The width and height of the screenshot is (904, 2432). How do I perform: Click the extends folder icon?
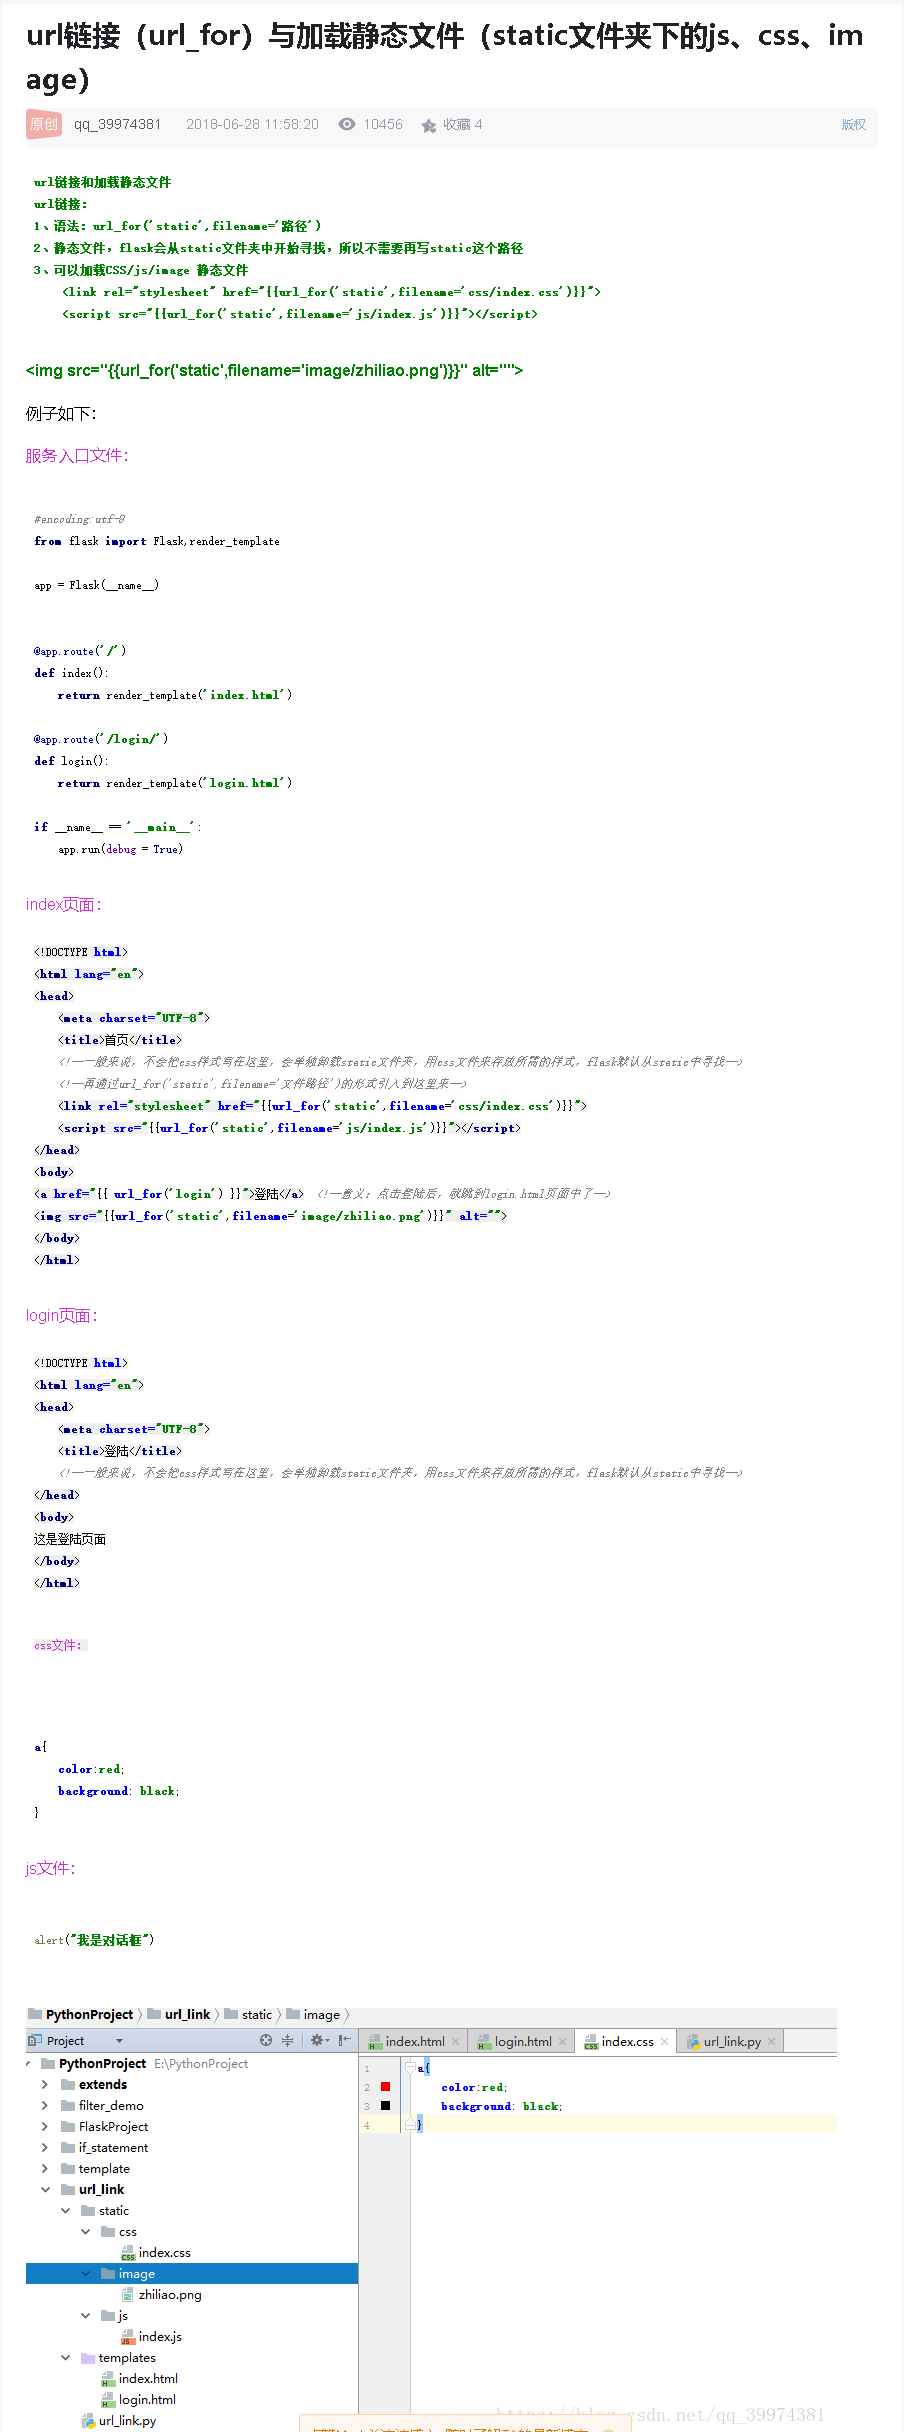point(68,2084)
